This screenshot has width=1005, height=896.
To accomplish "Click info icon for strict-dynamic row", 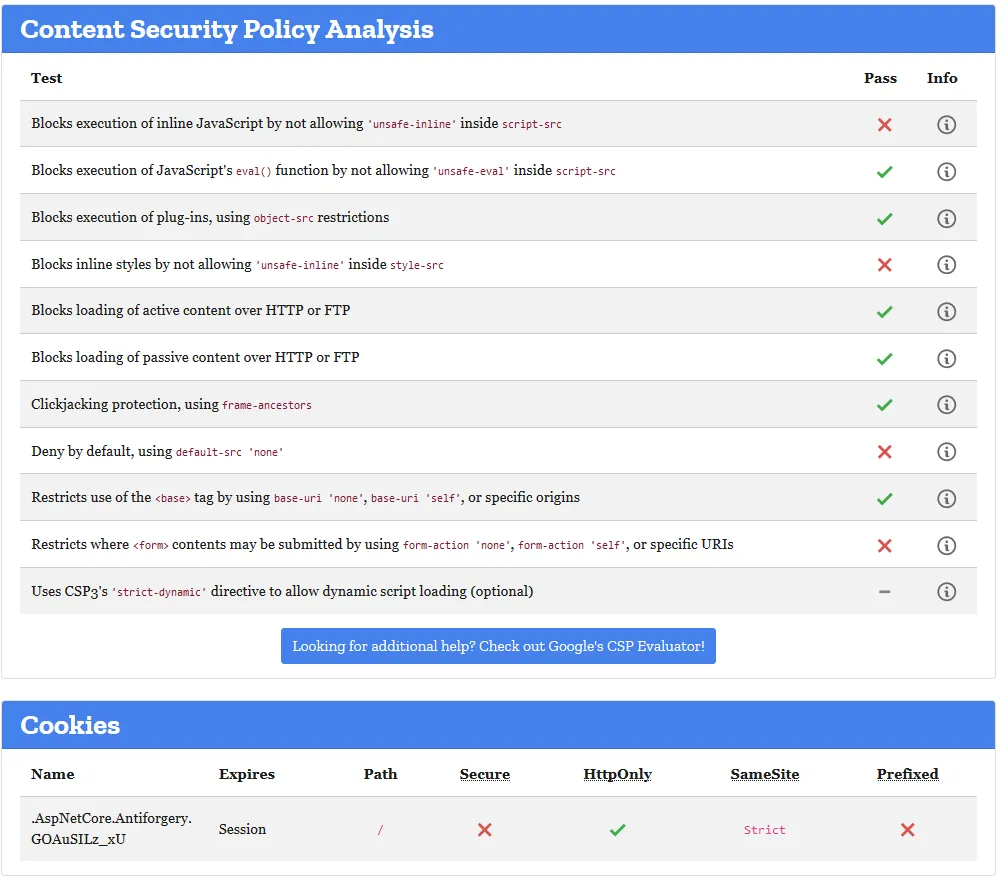I will pos(946,592).
